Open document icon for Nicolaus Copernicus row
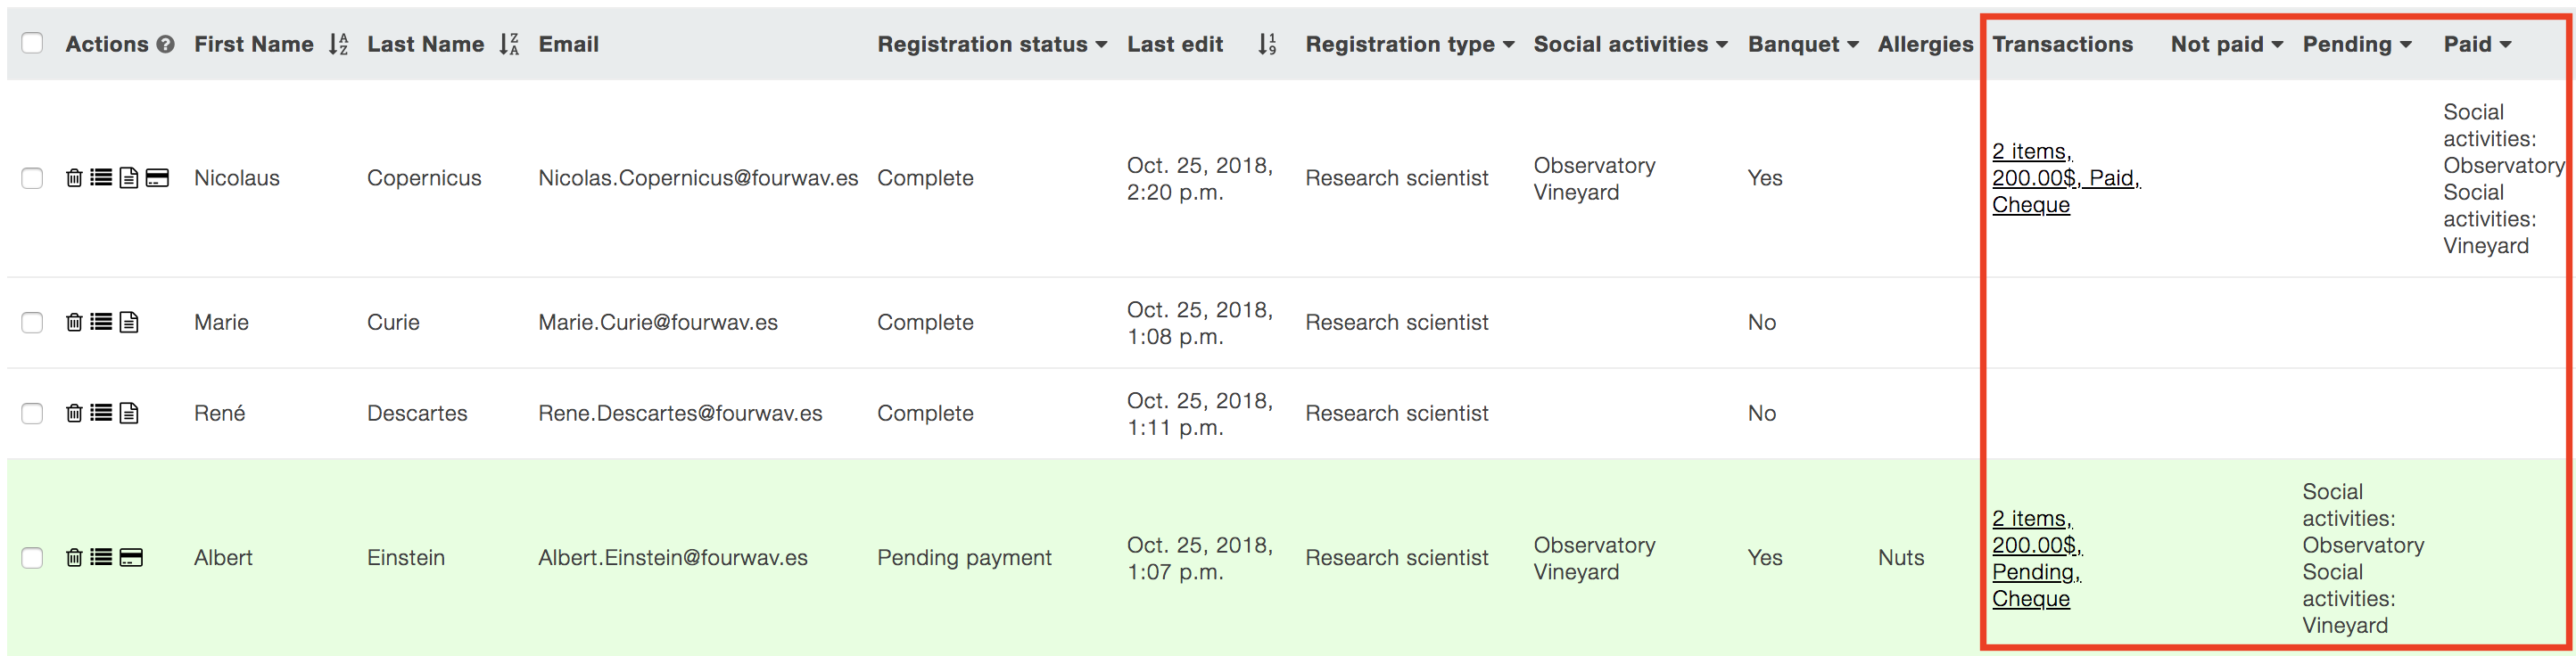The width and height of the screenshot is (2576, 656). click(x=129, y=178)
